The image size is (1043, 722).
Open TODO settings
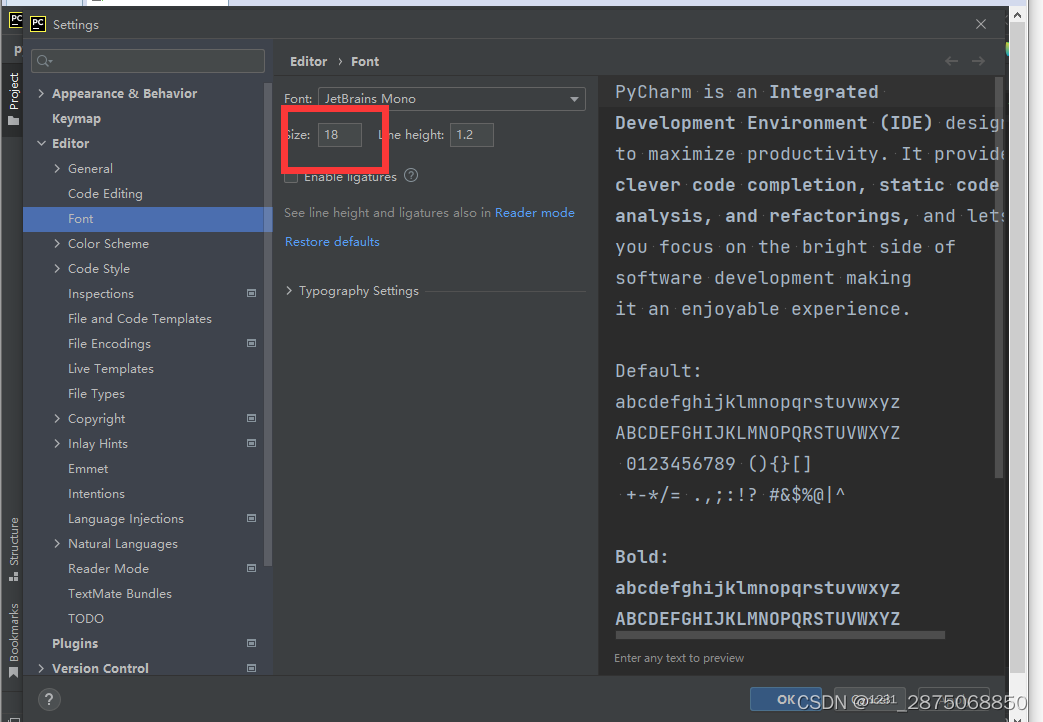pyautogui.click(x=86, y=619)
